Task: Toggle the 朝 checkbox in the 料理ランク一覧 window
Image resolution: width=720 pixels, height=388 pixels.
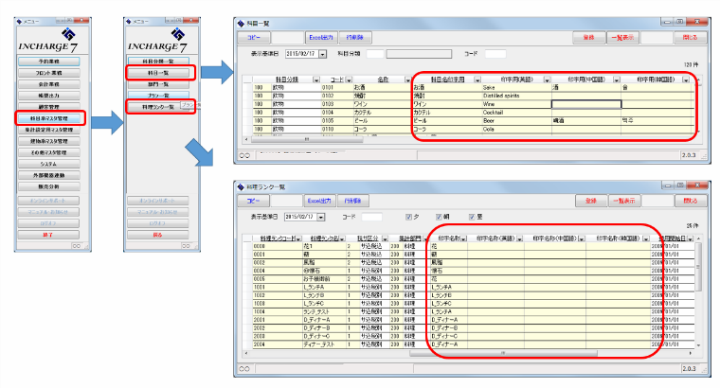Action: click(x=439, y=217)
